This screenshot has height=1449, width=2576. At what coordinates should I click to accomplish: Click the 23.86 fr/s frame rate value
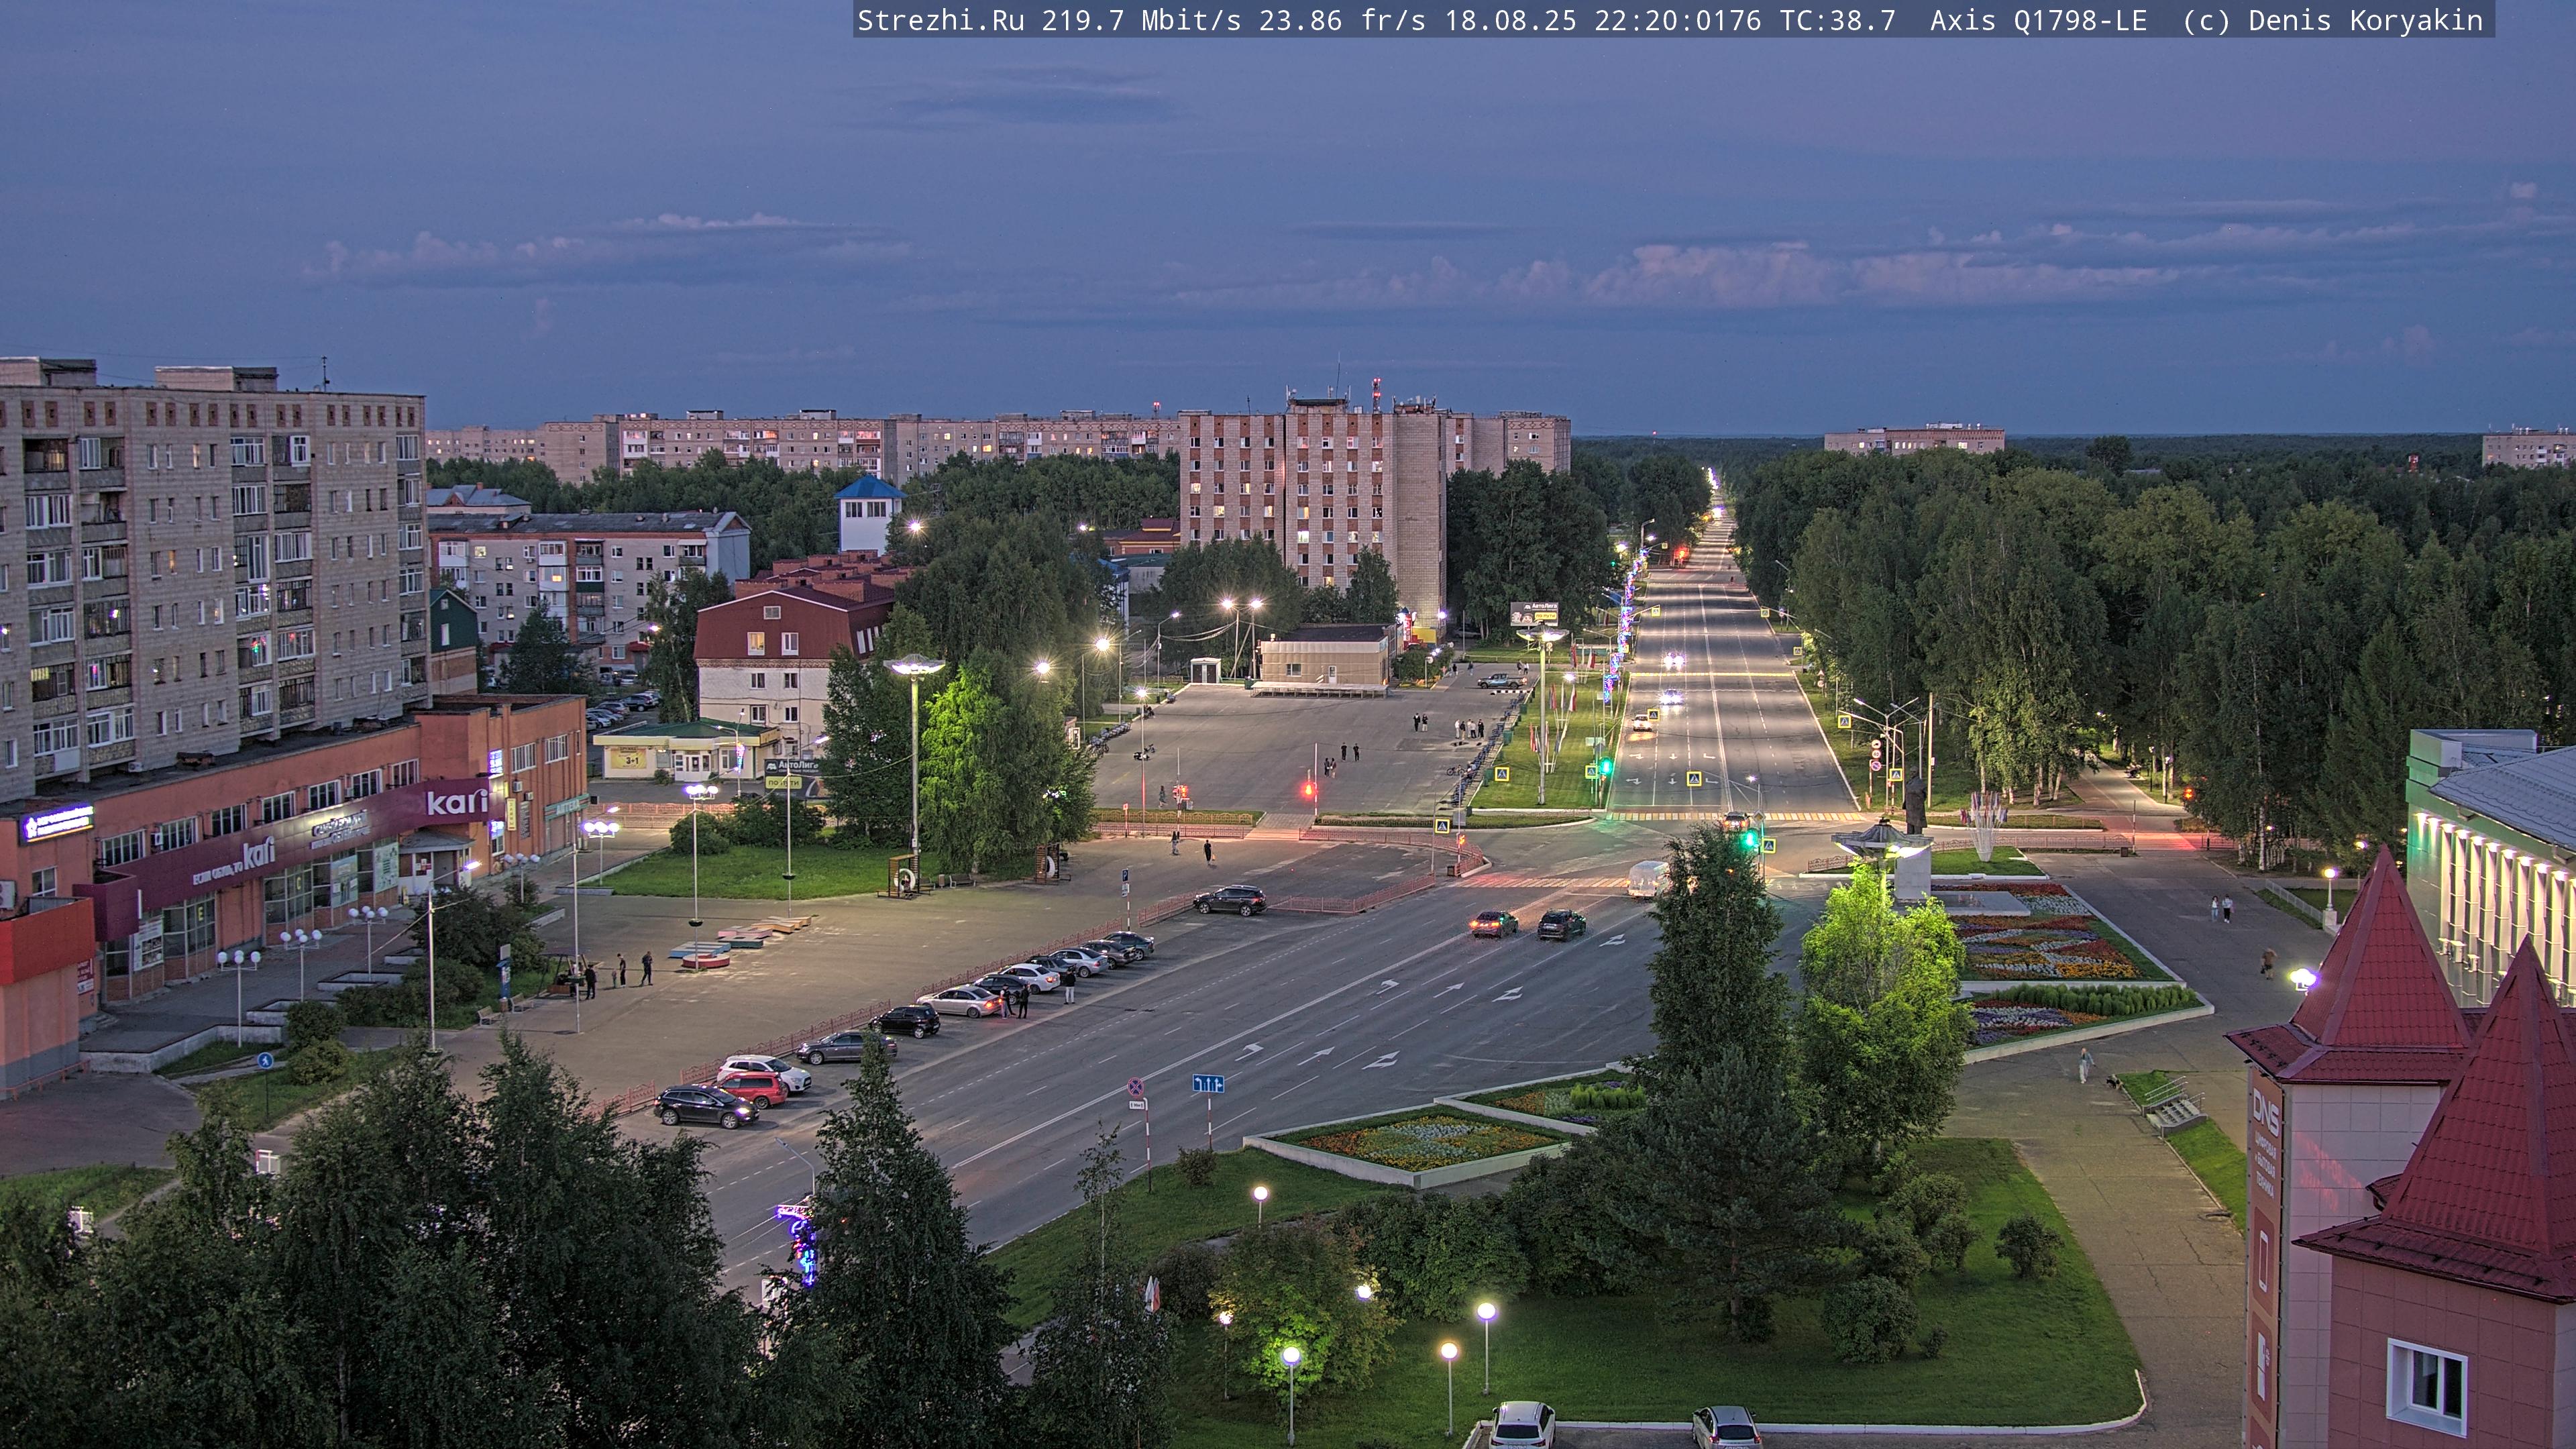[x=1342, y=20]
